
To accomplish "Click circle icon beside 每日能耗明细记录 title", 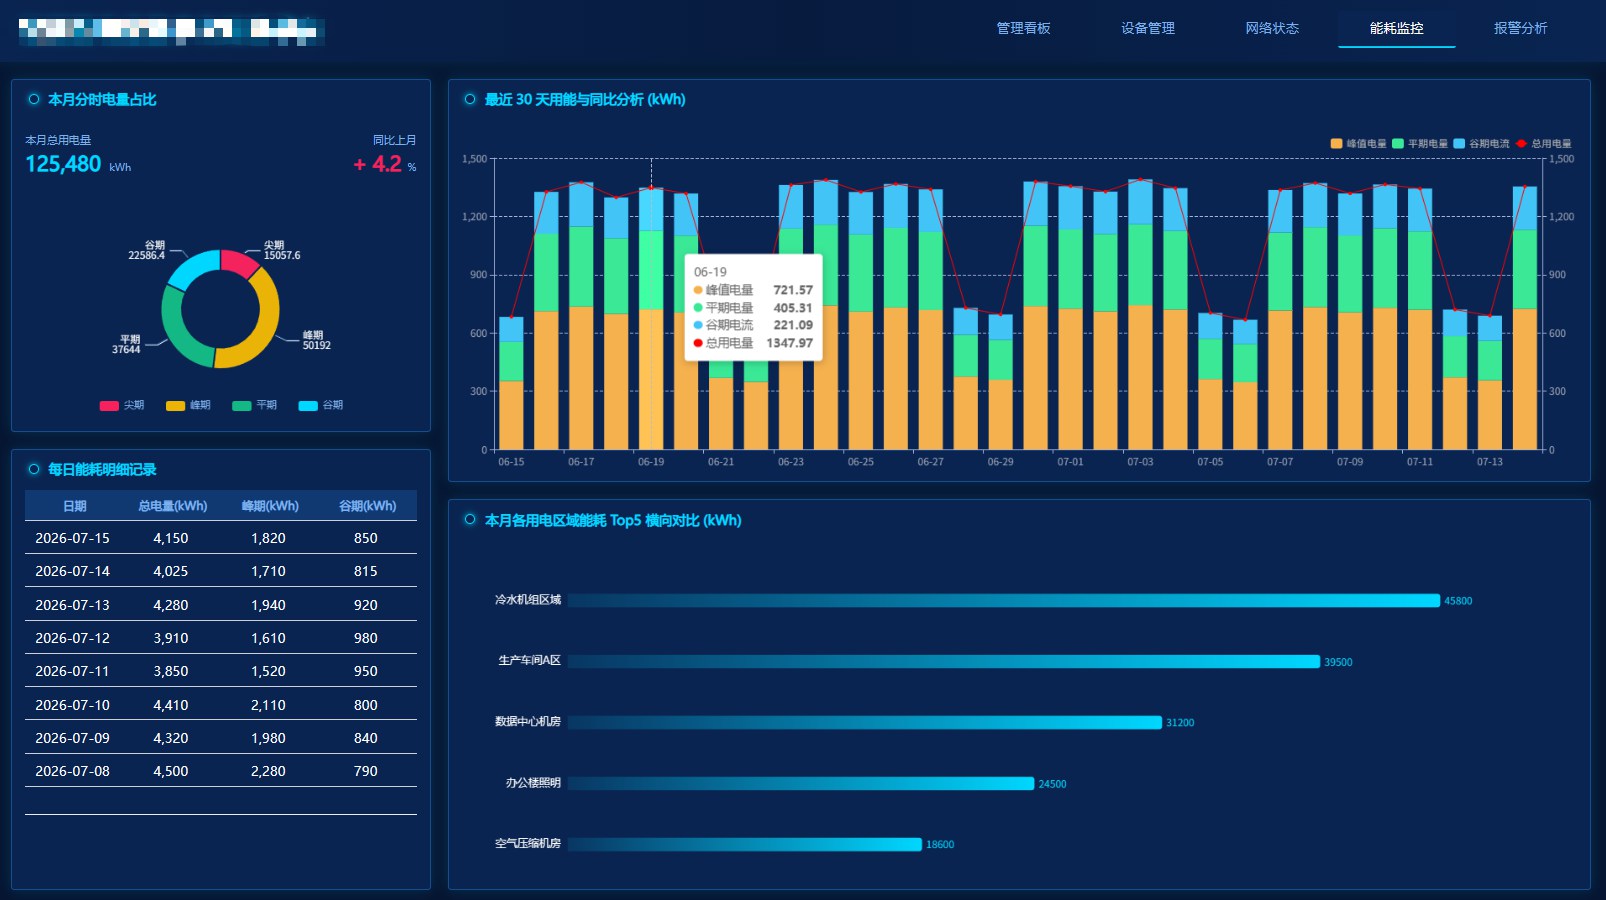I will (34, 469).
